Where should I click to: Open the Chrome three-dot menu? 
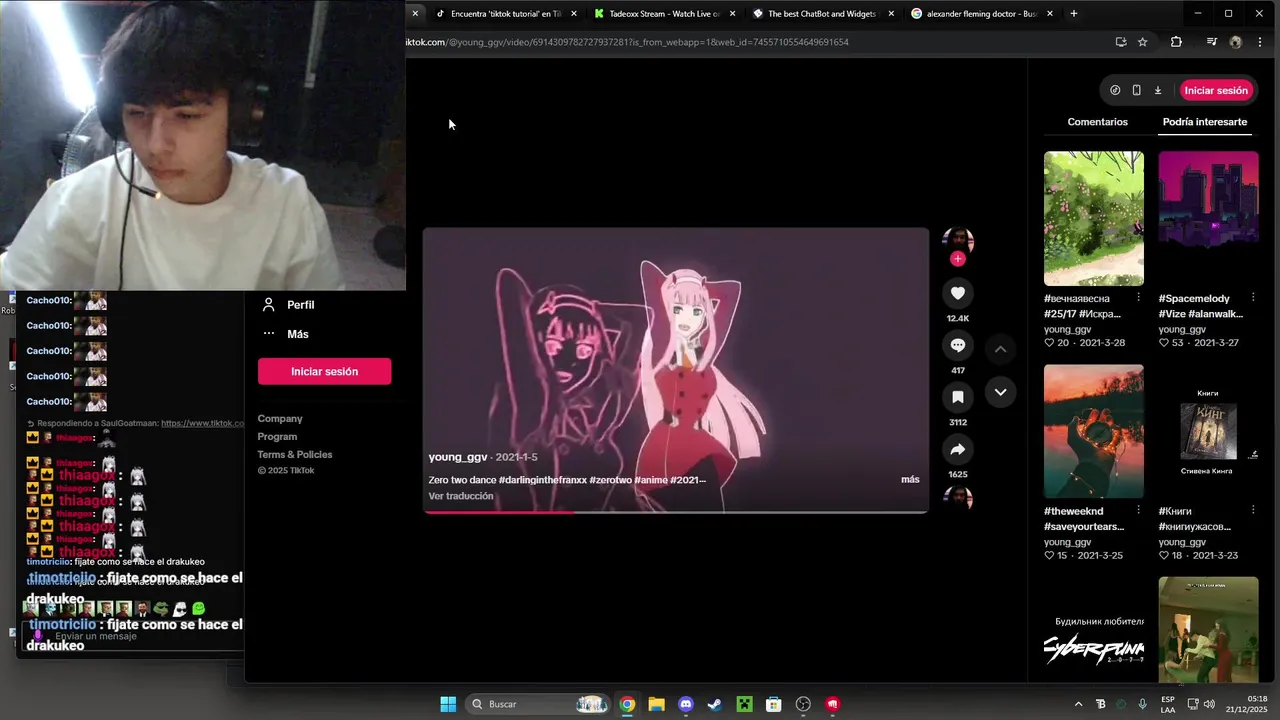1261,42
